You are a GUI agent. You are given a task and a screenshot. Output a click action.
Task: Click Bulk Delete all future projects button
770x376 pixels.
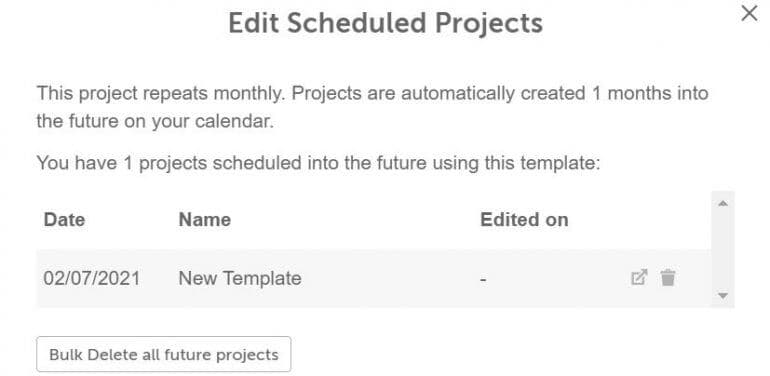coord(164,354)
